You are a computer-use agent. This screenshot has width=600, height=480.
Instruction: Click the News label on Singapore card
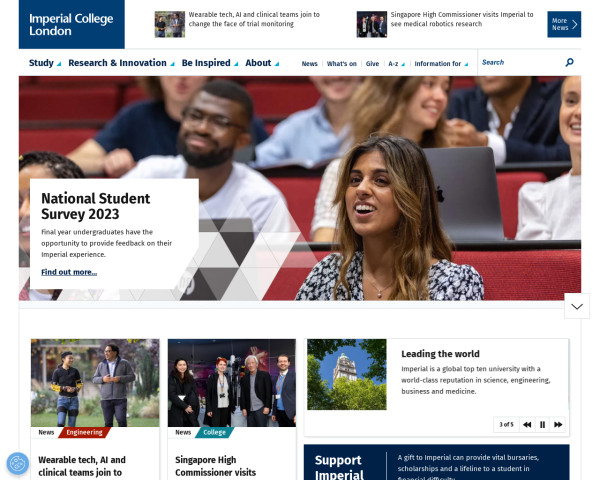183,432
